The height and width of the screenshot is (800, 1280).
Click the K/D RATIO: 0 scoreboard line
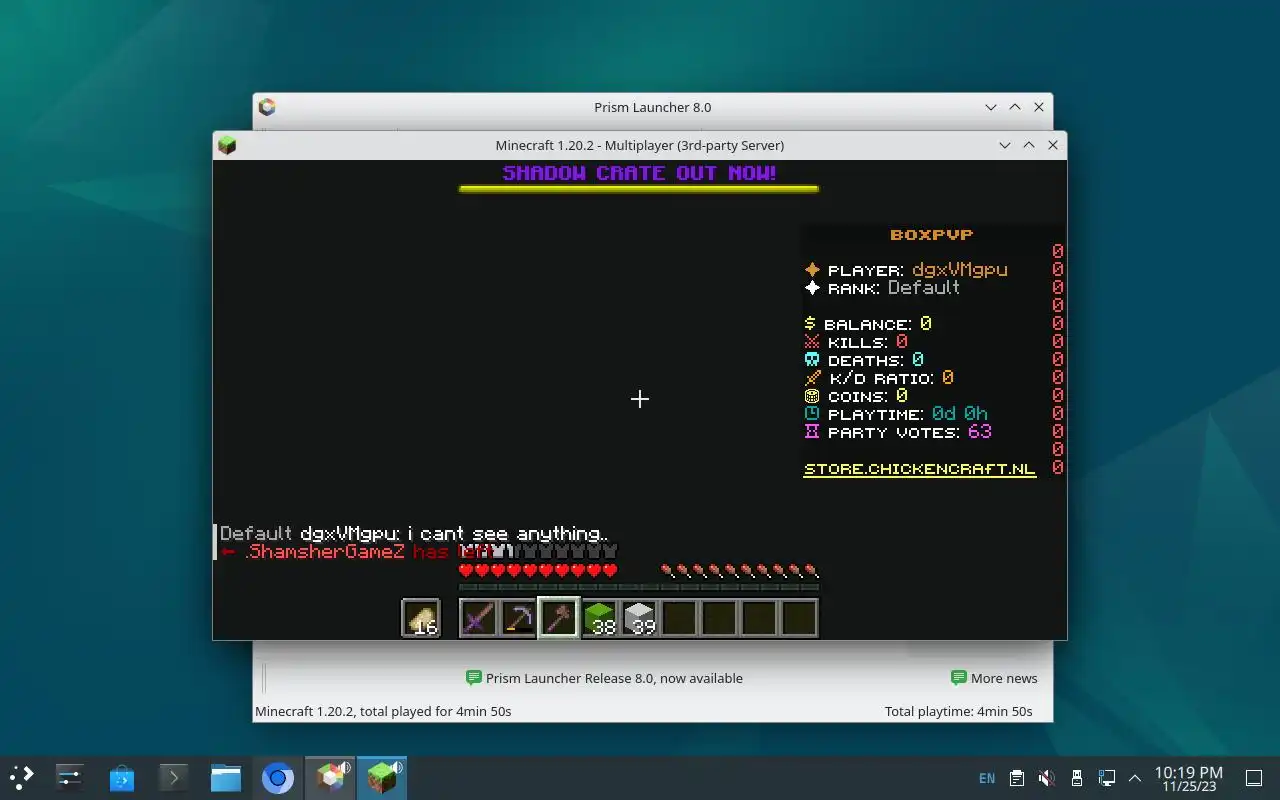(x=879, y=378)
